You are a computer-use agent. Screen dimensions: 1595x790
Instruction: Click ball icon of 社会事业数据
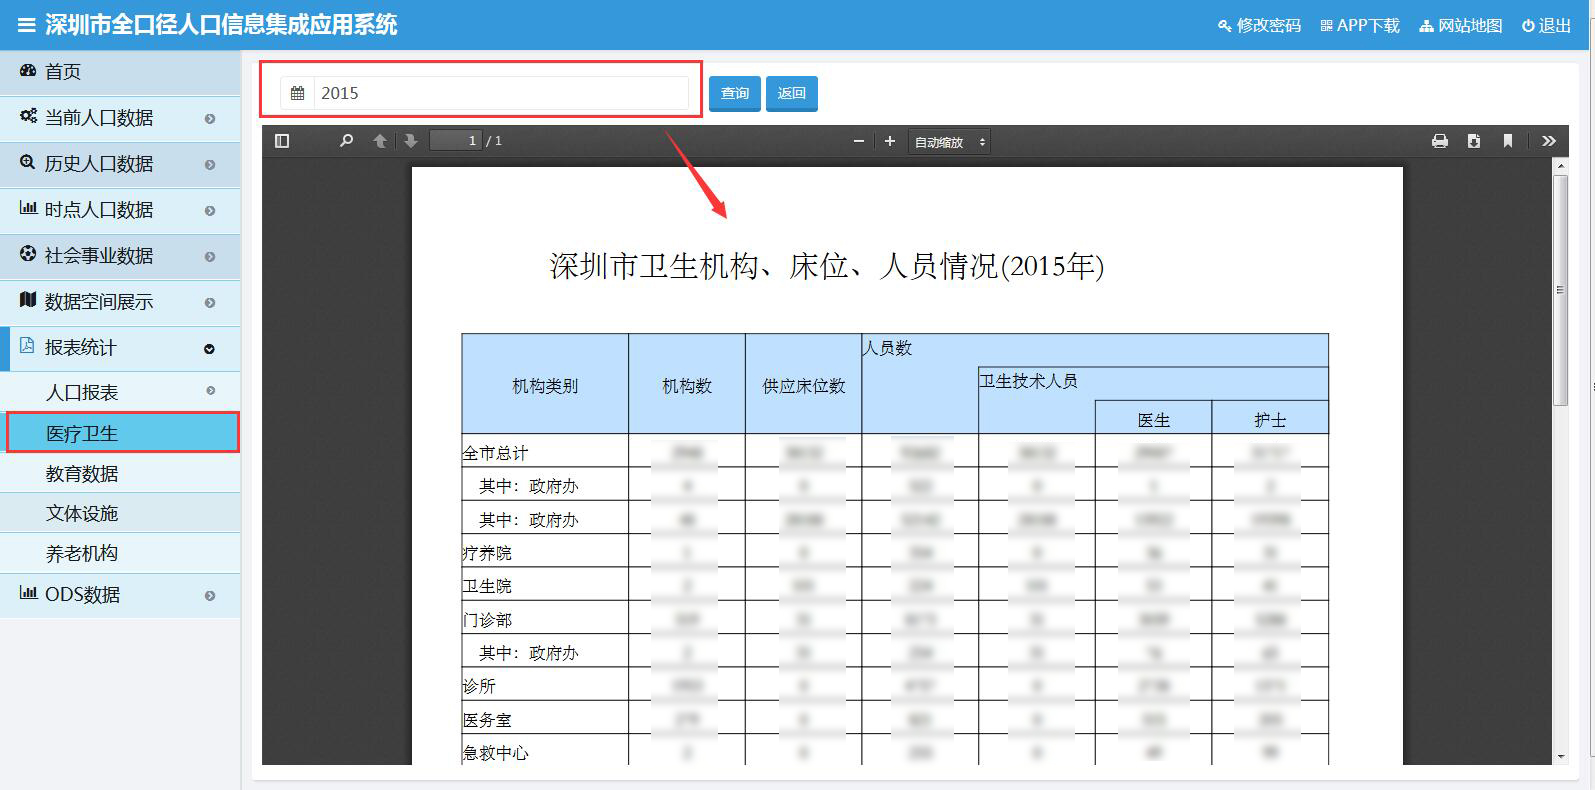pyautogui.click(x=28, y=254)
